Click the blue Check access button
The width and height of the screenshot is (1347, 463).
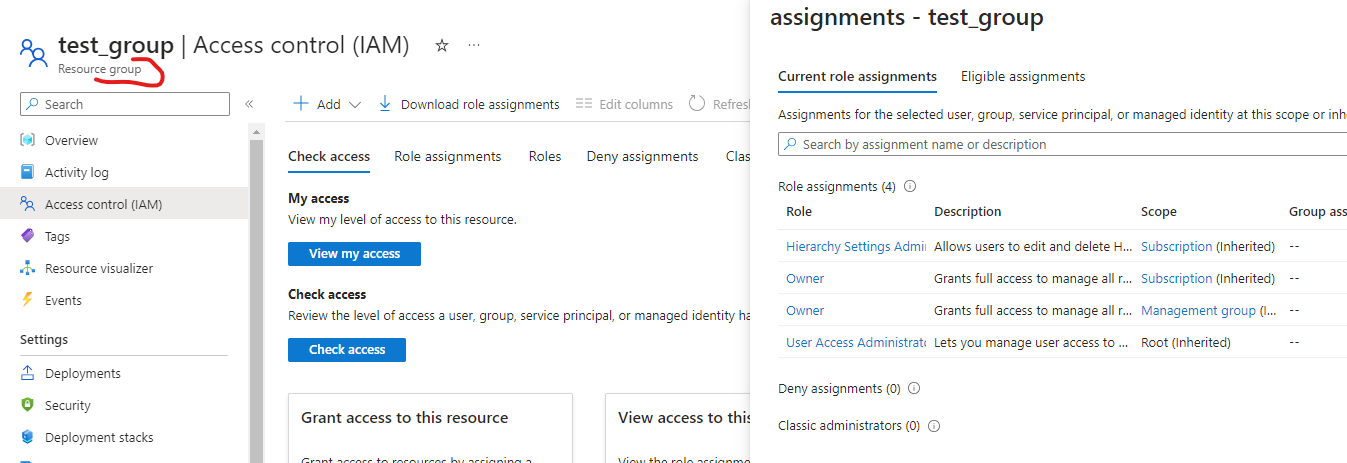tap(346, 350)
